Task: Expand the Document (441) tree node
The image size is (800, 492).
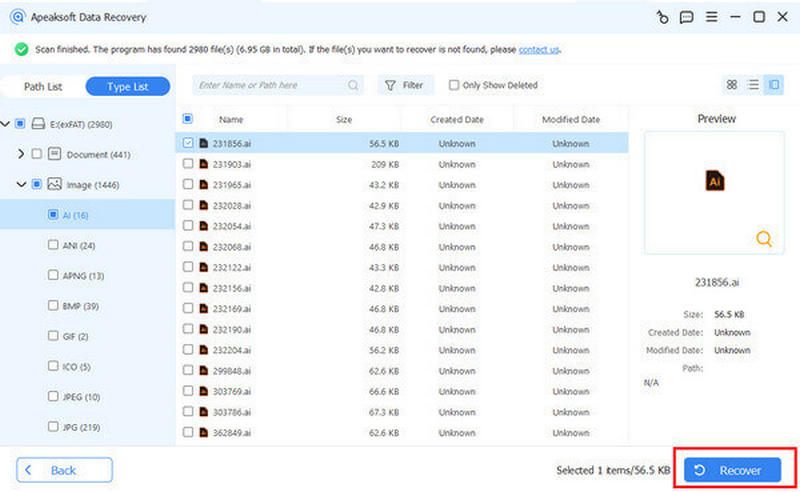Action: tap(21, 154)
